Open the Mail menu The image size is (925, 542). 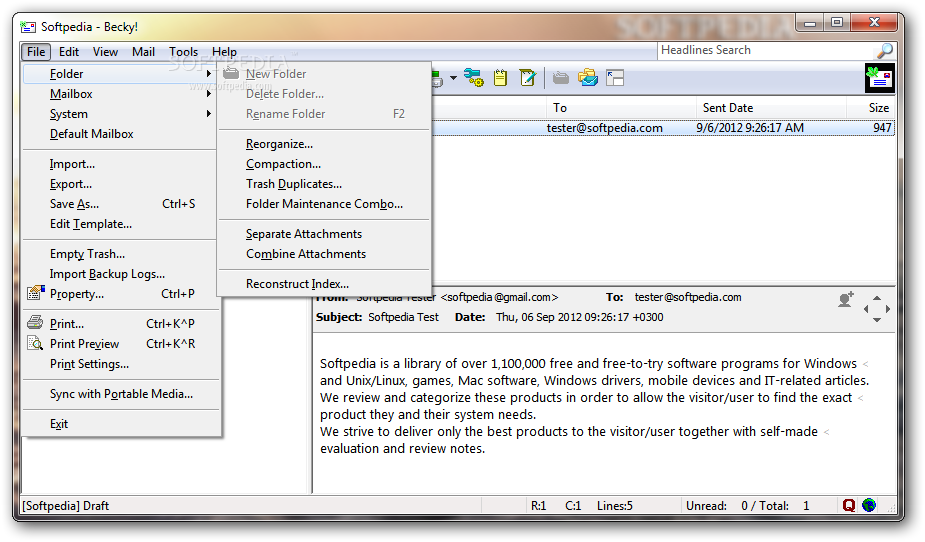point(143,52)
